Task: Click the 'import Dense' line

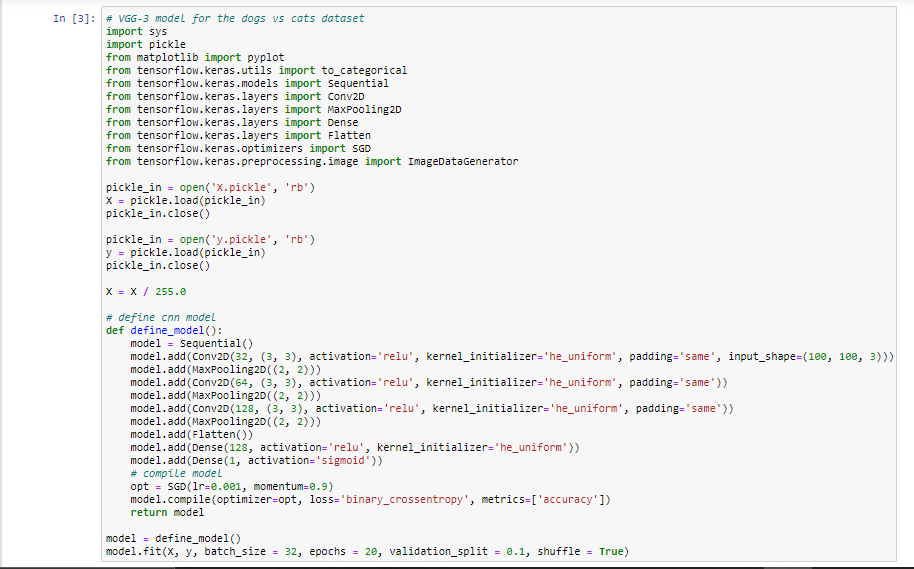Action: pyautogui.click(x=232, y=122)
